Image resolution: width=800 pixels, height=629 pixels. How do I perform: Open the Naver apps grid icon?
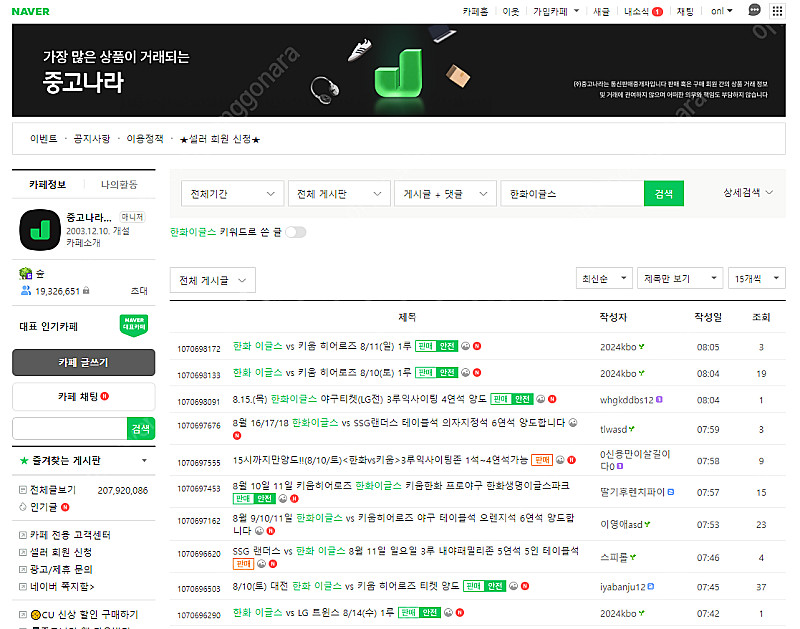777,11
